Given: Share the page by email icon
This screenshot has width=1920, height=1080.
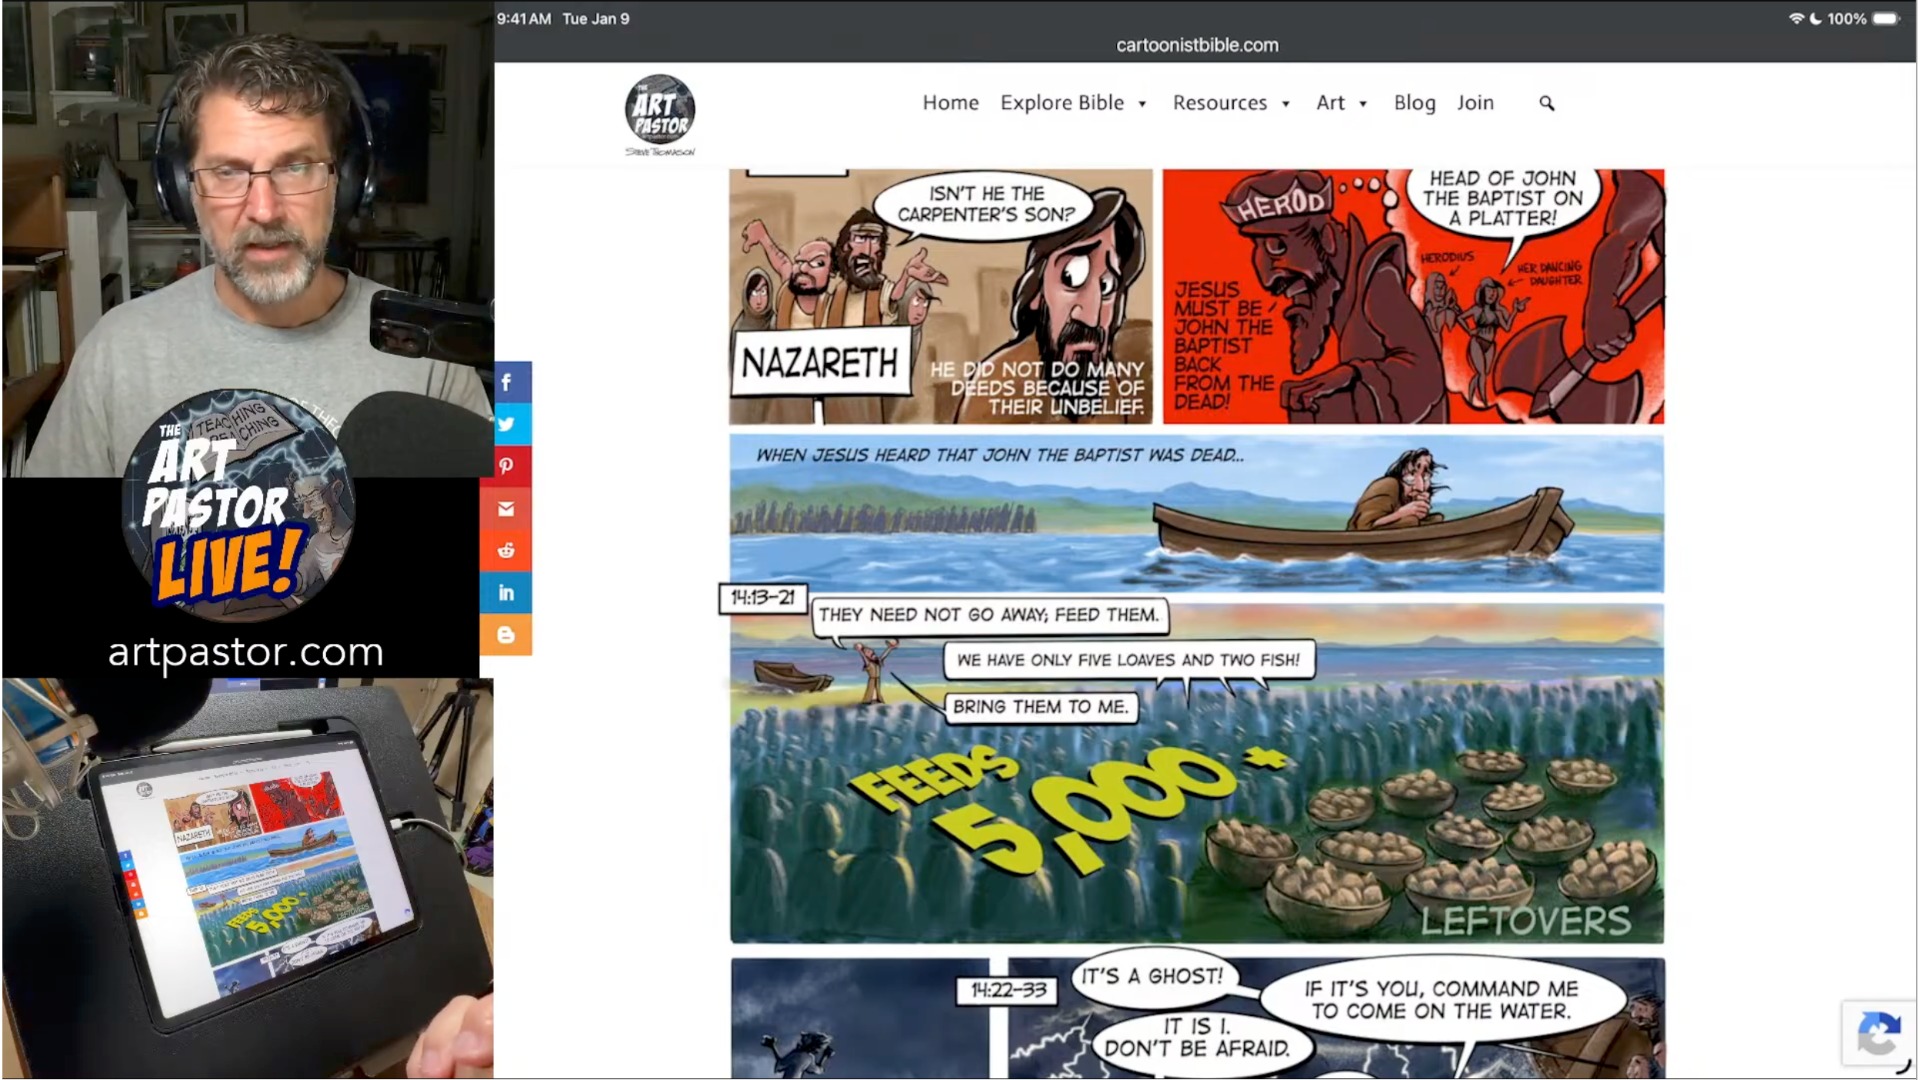Looking at the screenshot, I should [506, 509].
